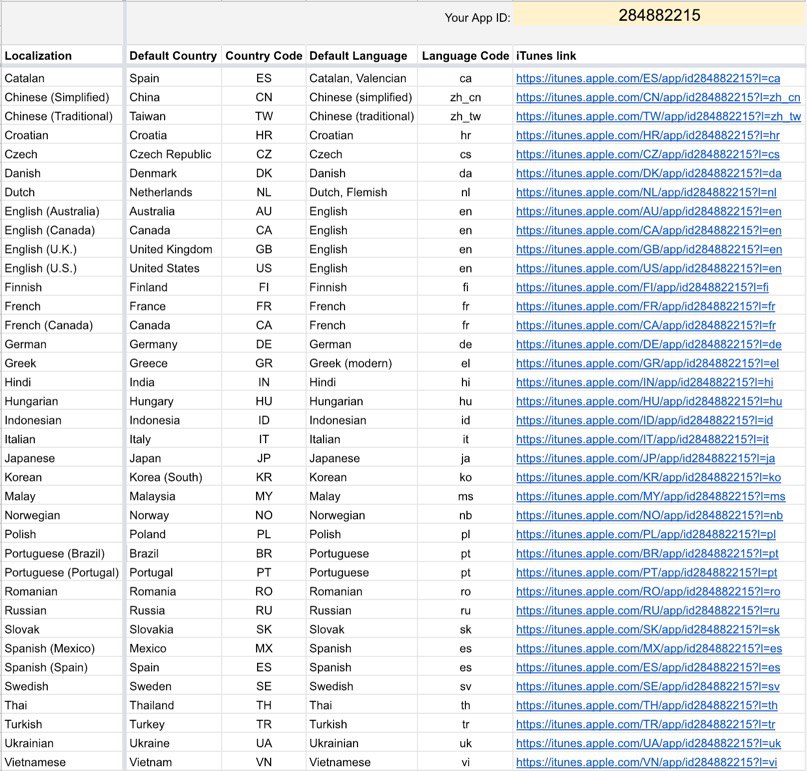Open the Vietnamese iTunes link ending l=vi
807x771 pixels.
click(646, 763)
